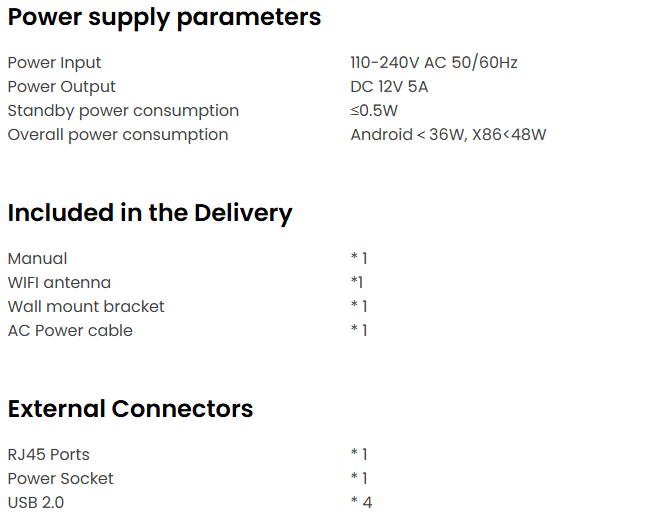Select the "Standby power consumption" label
Viewport: 669px width, 522px height.
tap(123, 111)
